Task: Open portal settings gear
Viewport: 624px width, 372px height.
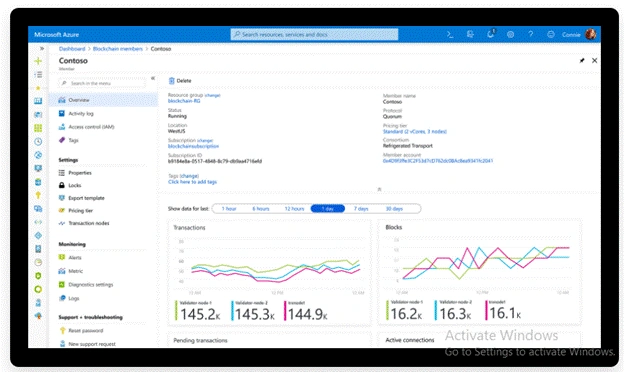Action: point(510,35)
